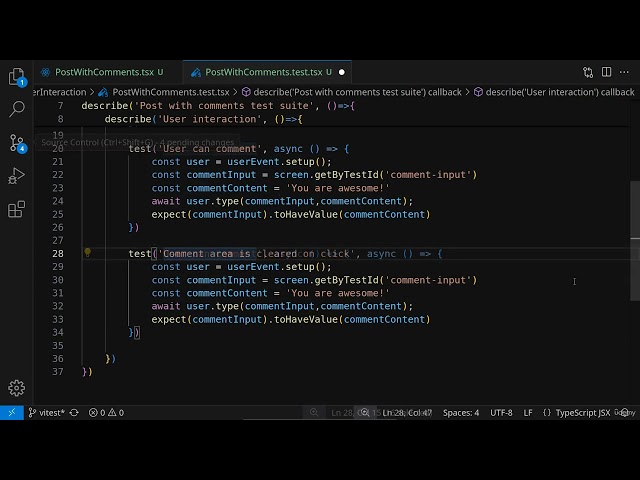
Task: Switch to PostWithComments.tsx tab
Action: point(102,72)
